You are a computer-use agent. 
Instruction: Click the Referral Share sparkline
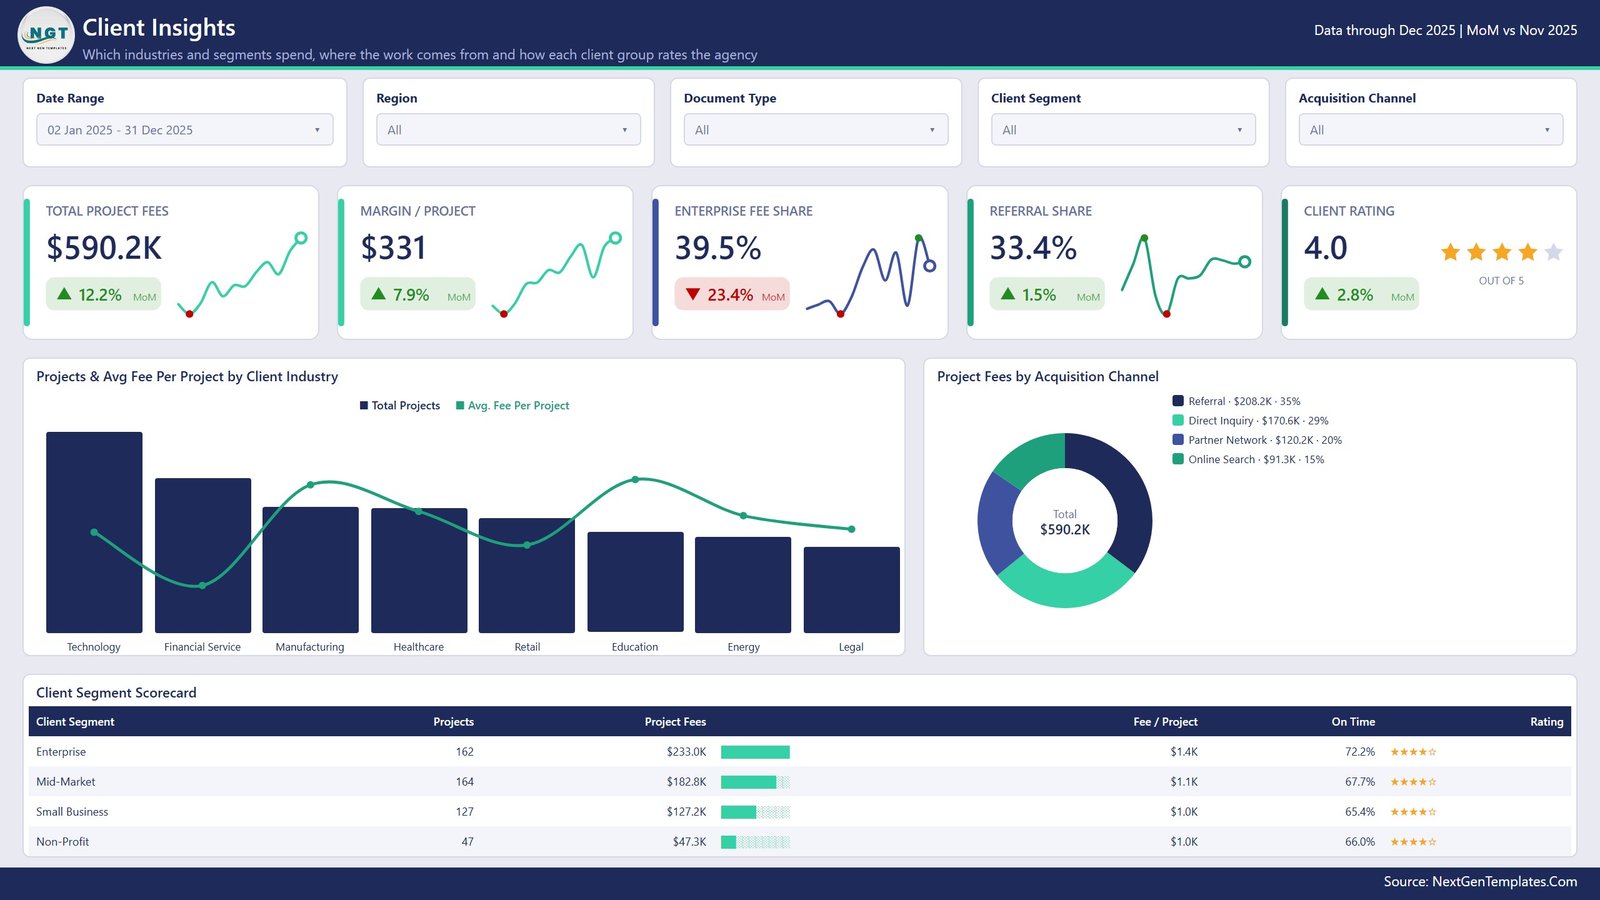[1186, 276]
